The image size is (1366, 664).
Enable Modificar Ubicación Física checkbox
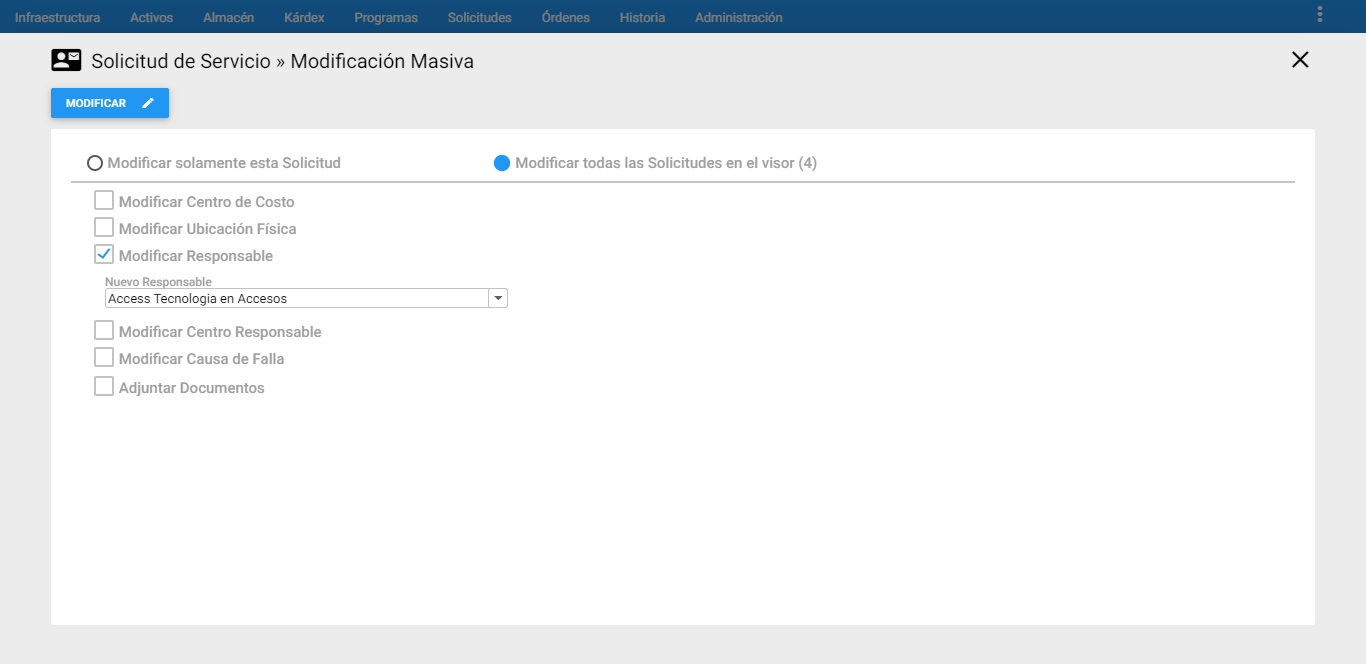104,227
